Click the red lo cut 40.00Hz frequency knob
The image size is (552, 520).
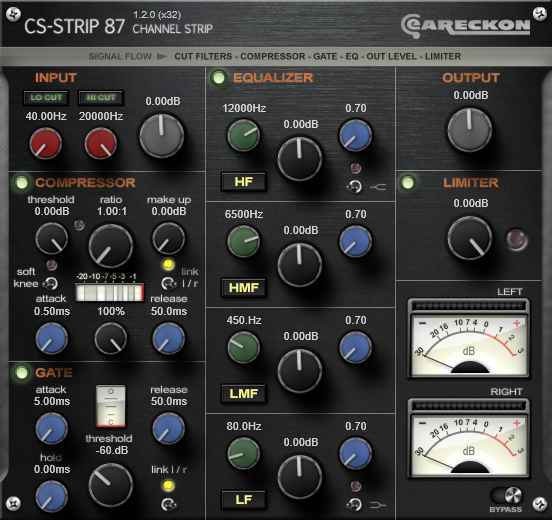point(46,143)
